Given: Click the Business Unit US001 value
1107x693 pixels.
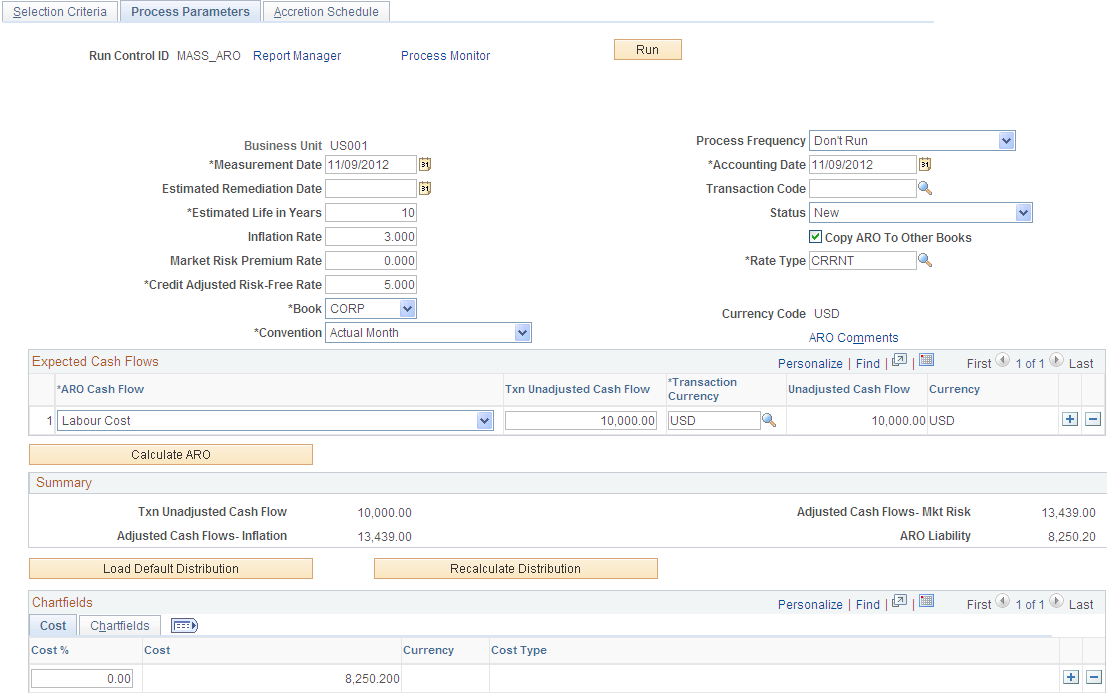Looking at the screenshot, I should (349, 146).
